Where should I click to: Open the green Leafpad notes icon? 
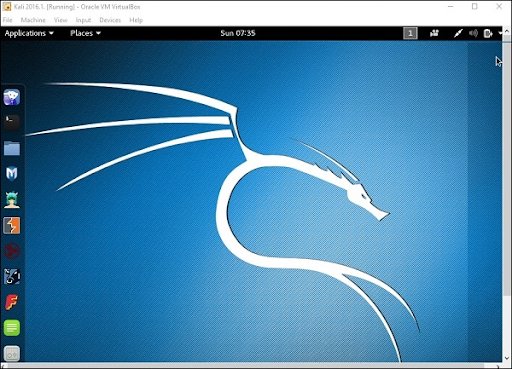12,328
